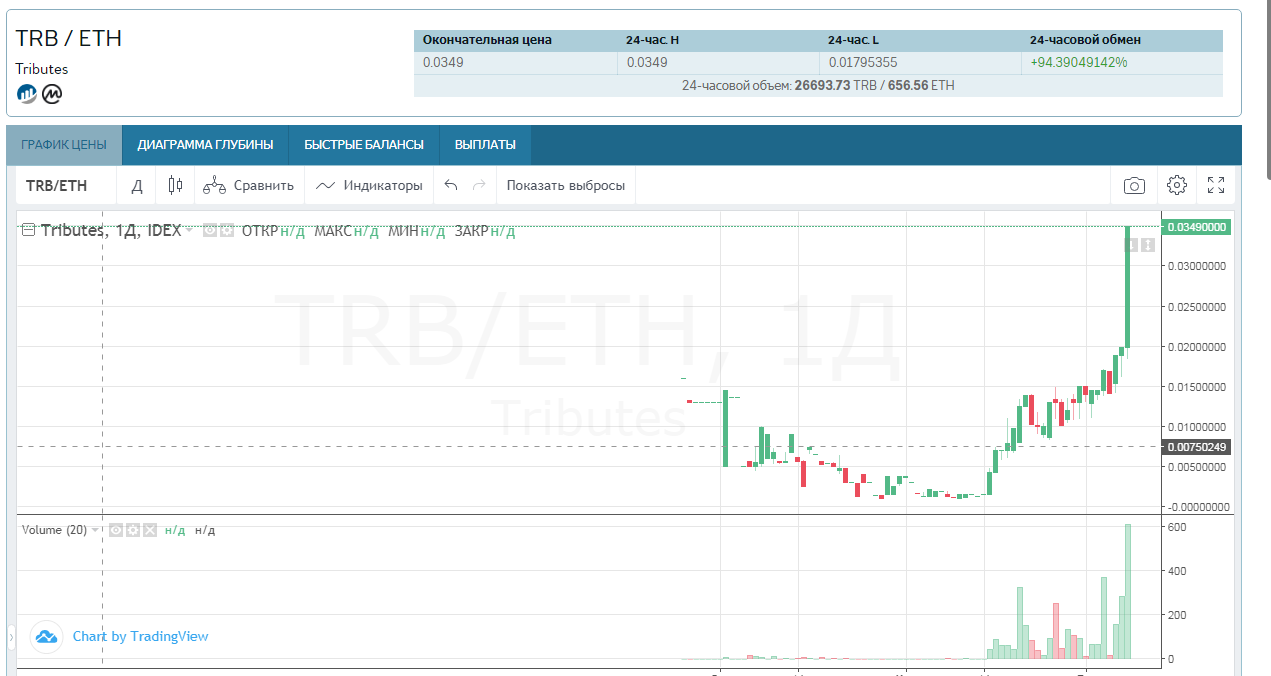1271x676 pixels.
Task: Remove the Volume indicator
Action: [149, 530]
